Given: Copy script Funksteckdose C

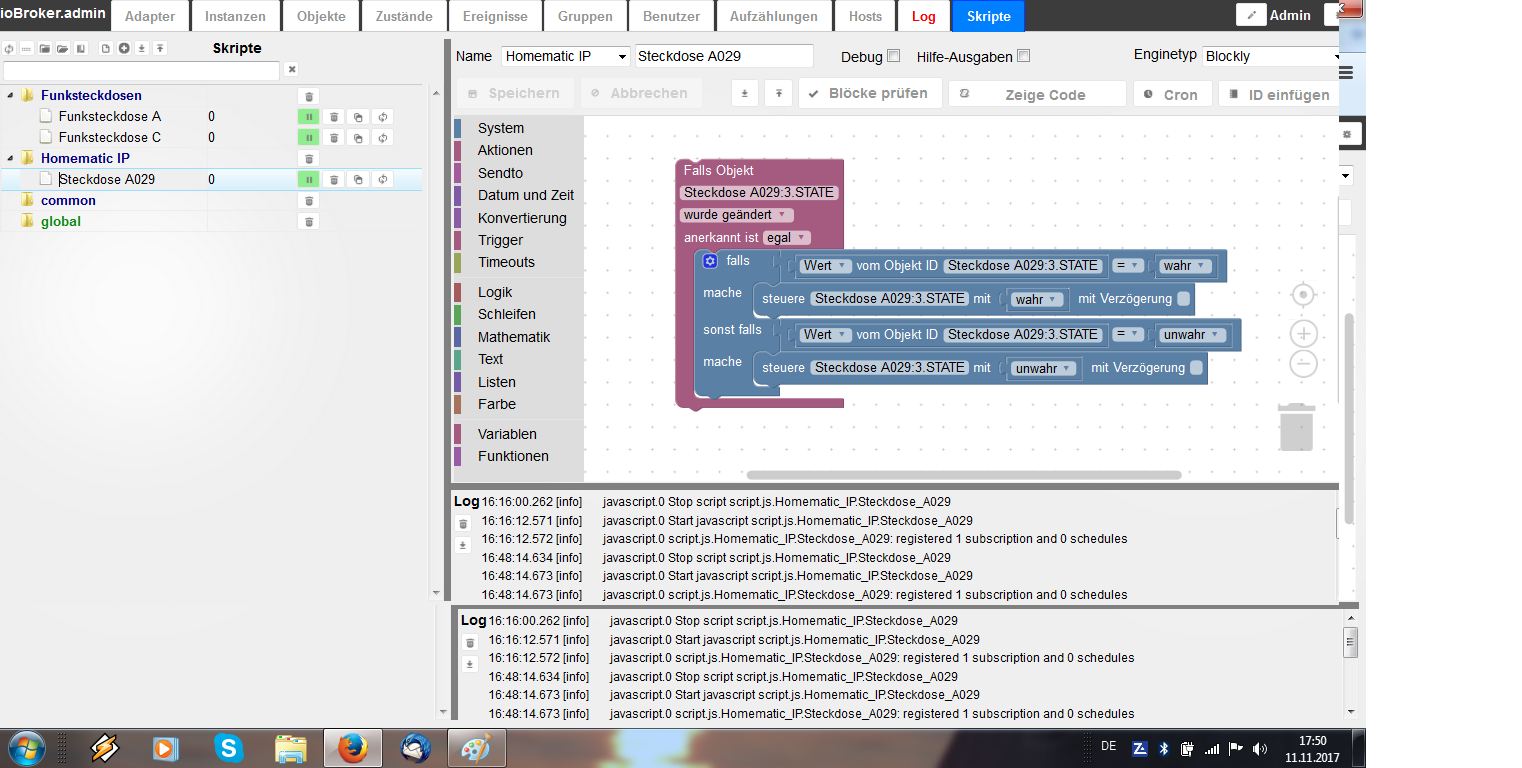Looking at the screenshot, I should [x=358, y=138].
